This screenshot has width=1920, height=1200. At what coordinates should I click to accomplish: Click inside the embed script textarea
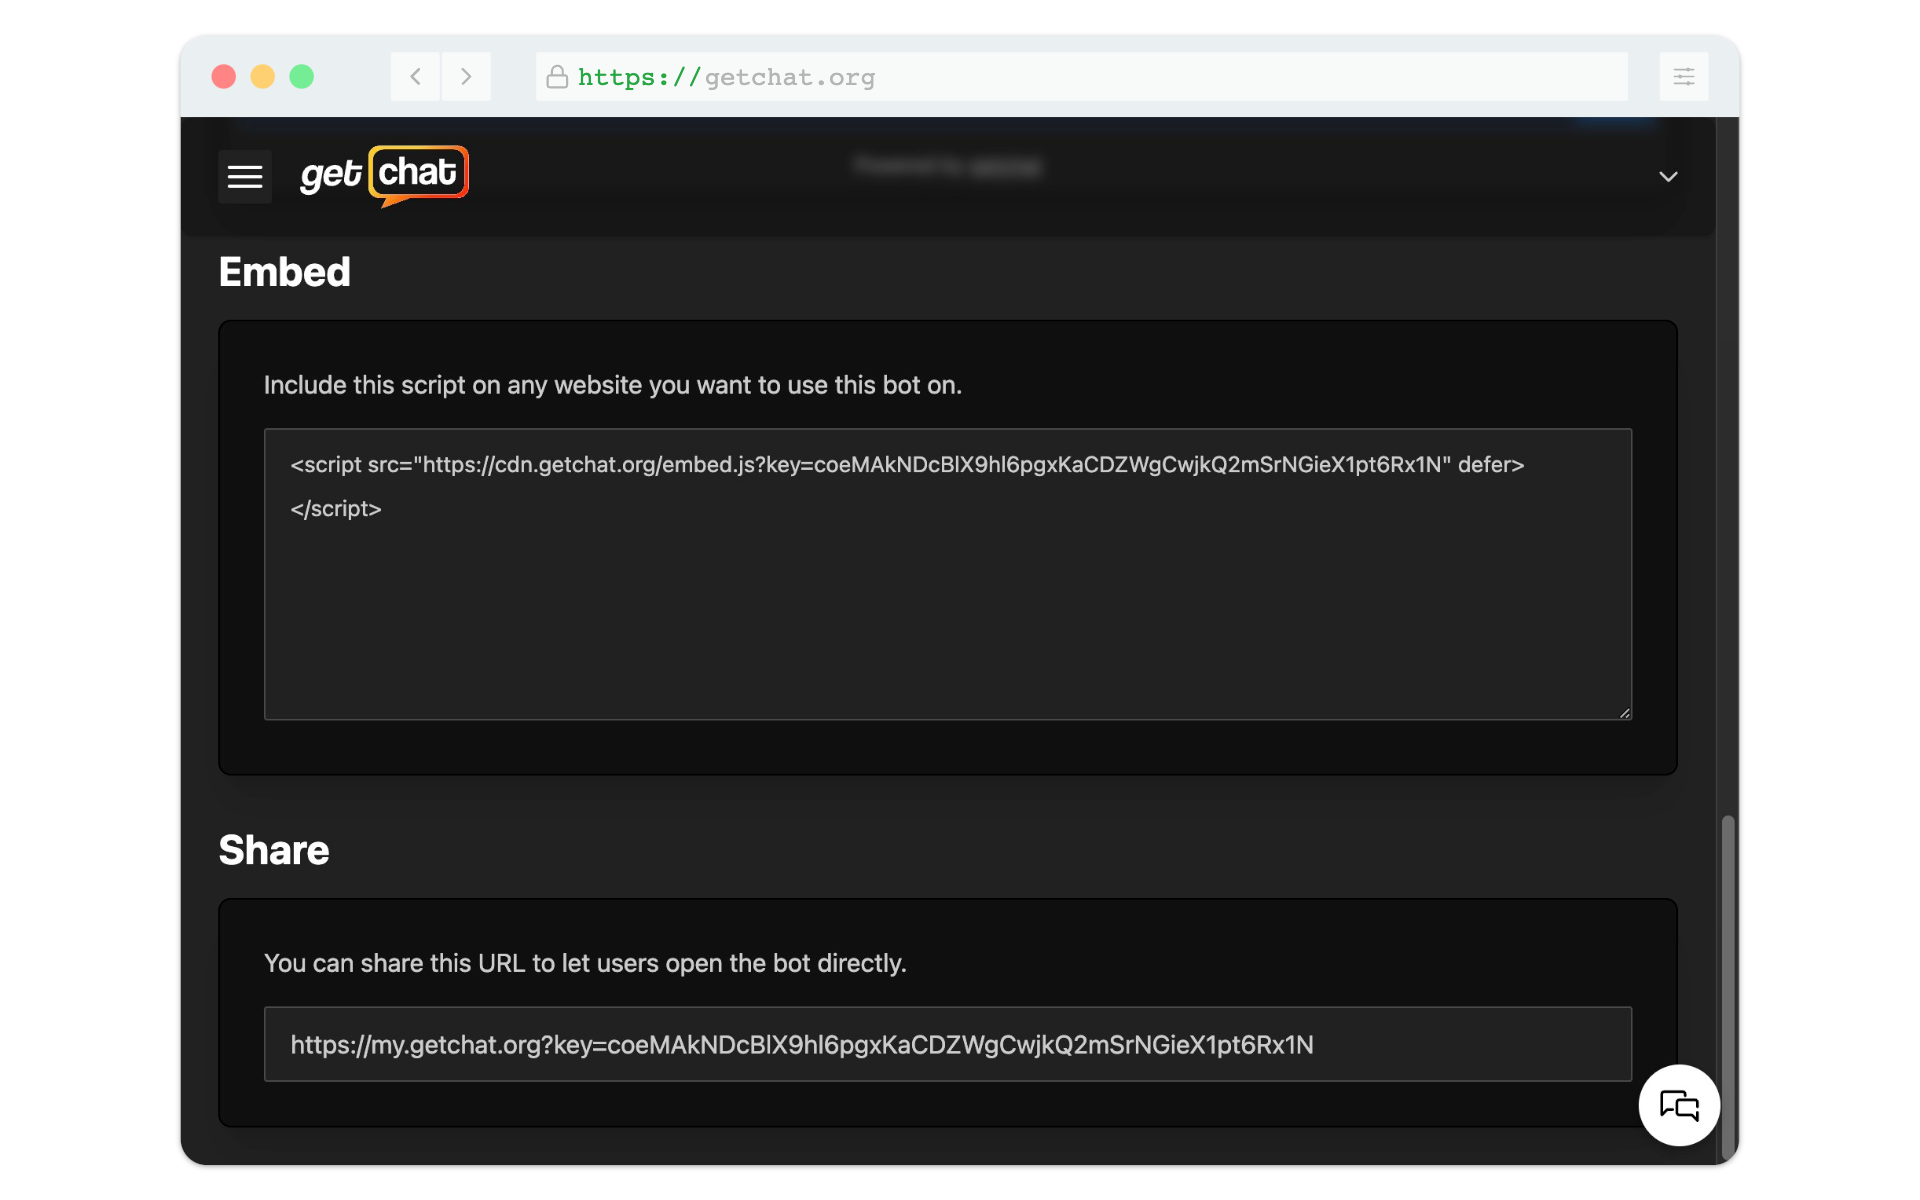(948, 574)
